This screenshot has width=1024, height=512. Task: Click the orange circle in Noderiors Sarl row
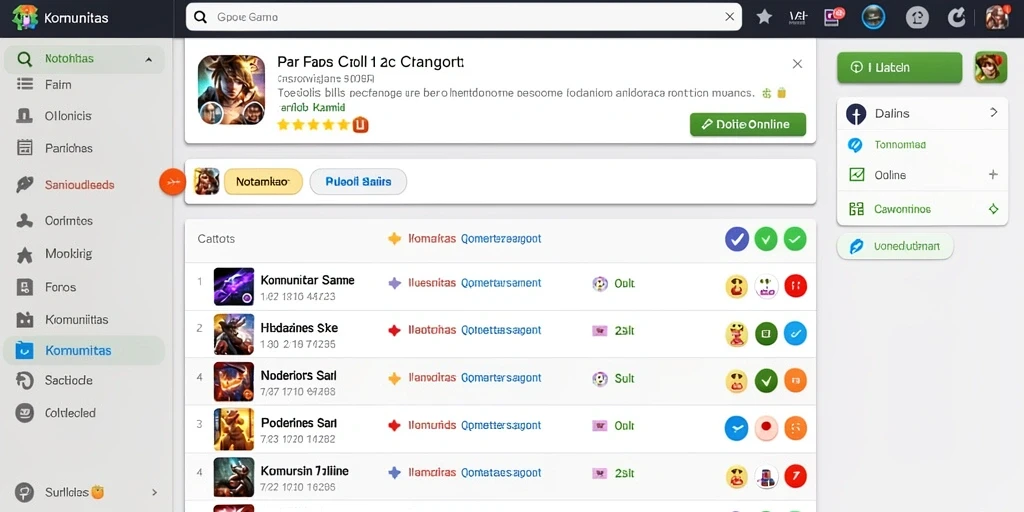(x=795, y=381)
